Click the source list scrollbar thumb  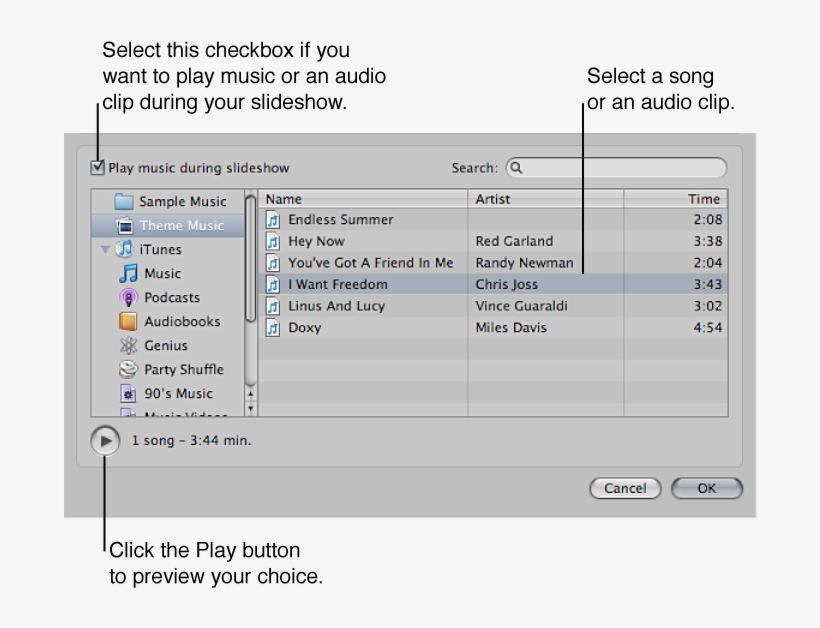[x=250, y=258]
